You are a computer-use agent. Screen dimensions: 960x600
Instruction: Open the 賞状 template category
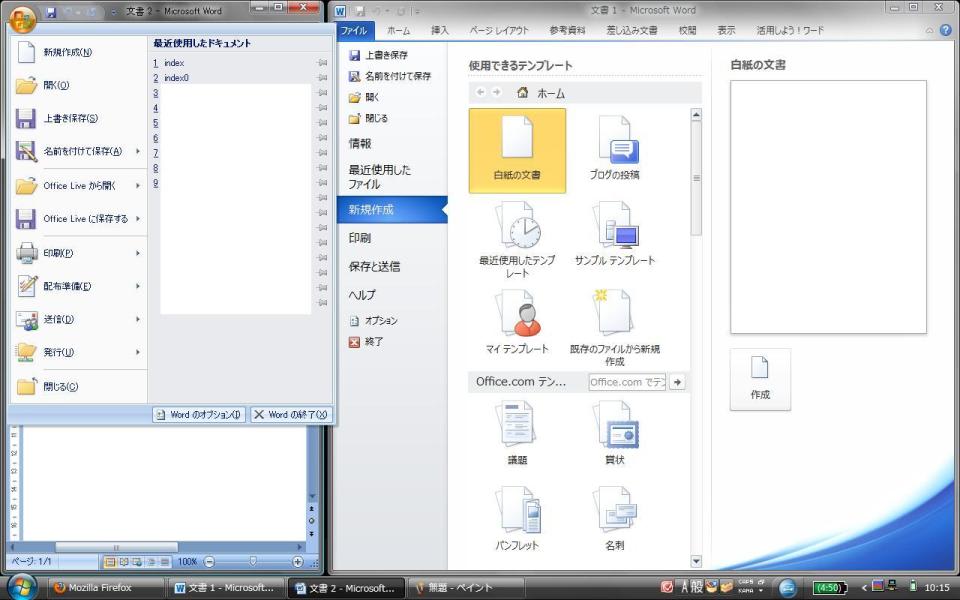click(615, 433)
